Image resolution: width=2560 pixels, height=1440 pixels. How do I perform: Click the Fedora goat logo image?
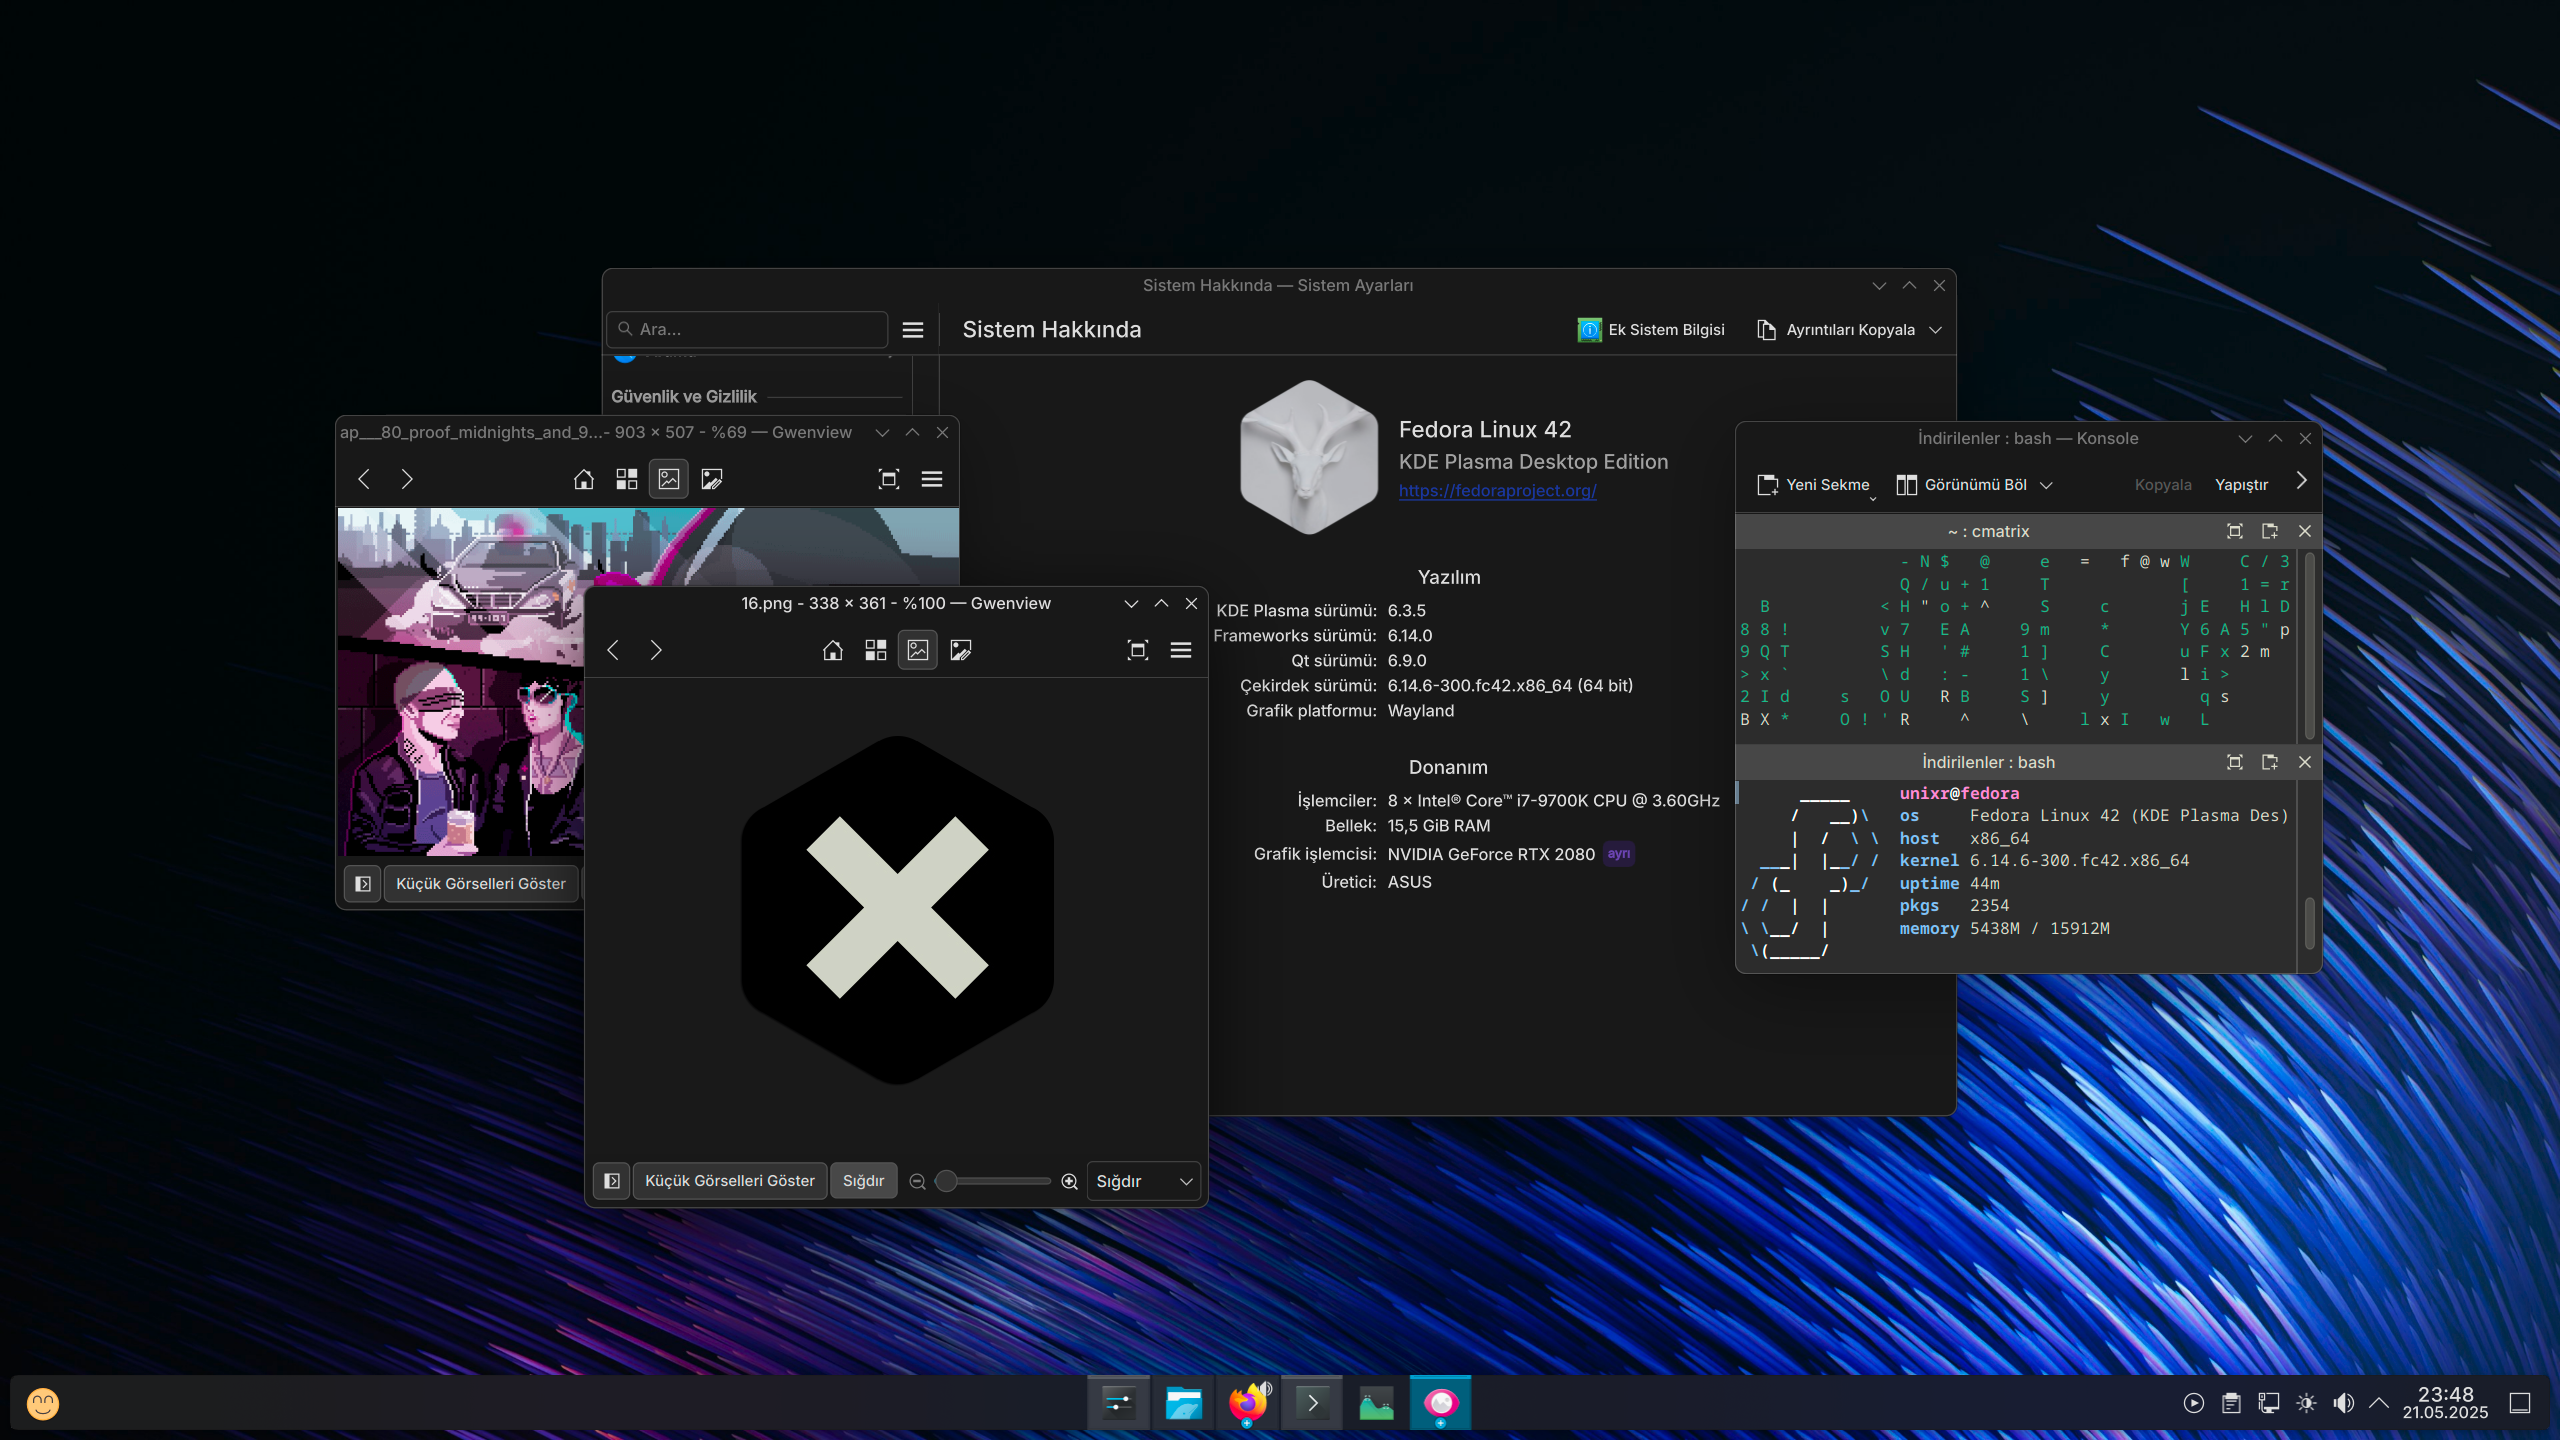point(1309,457)
